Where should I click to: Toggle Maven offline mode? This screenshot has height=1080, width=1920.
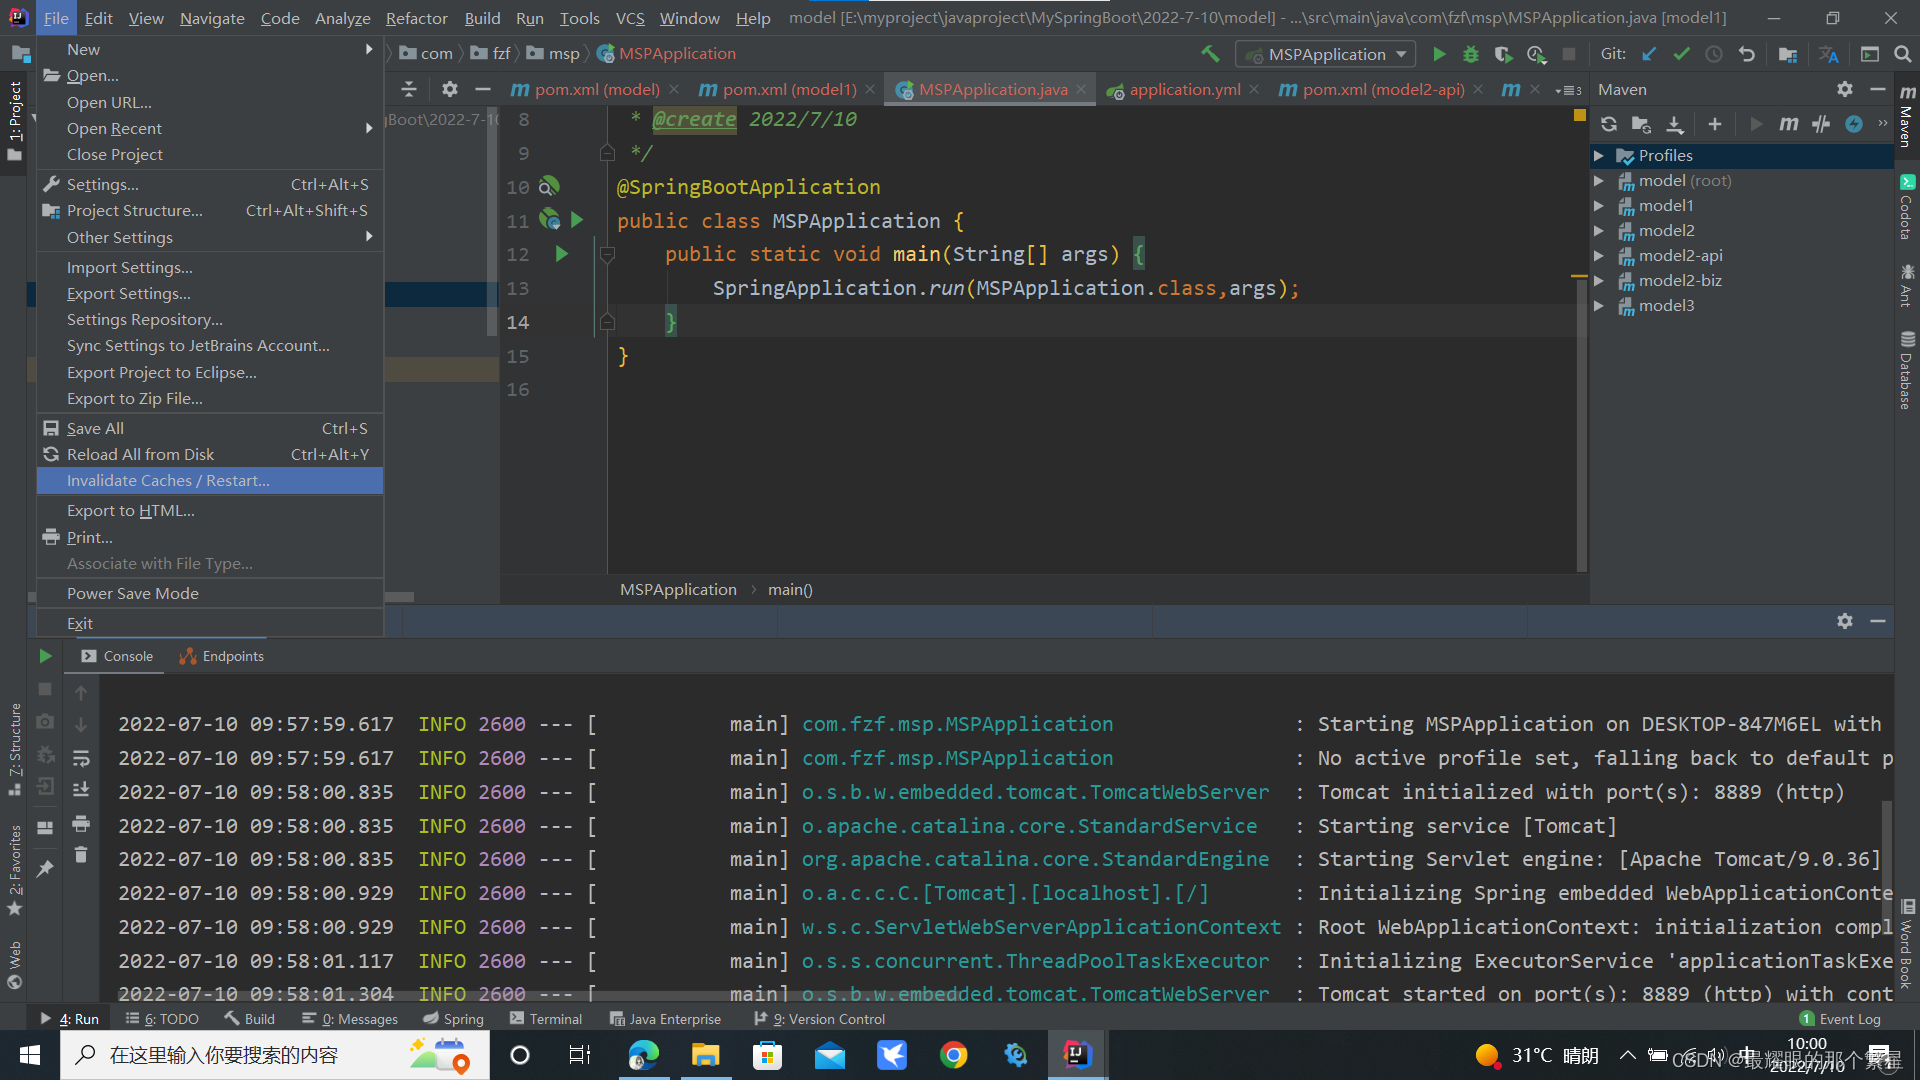(1821, 124)
